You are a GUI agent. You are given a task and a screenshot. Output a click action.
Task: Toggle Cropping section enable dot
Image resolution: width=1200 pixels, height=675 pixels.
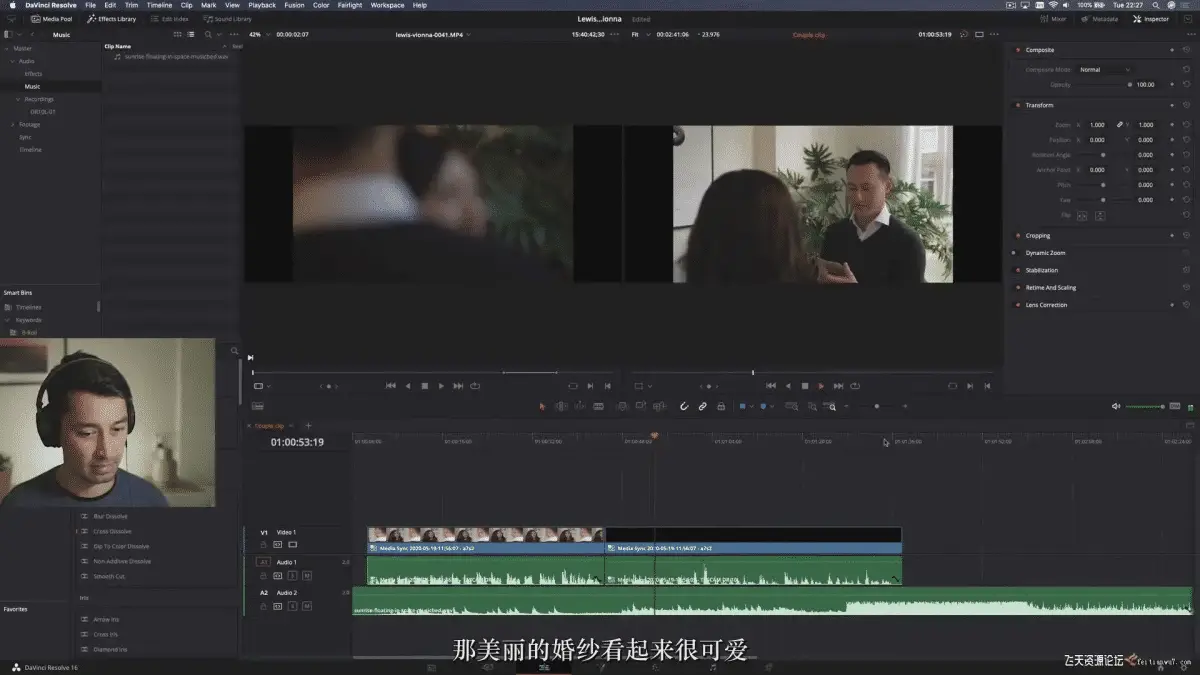pos(1018,236)
